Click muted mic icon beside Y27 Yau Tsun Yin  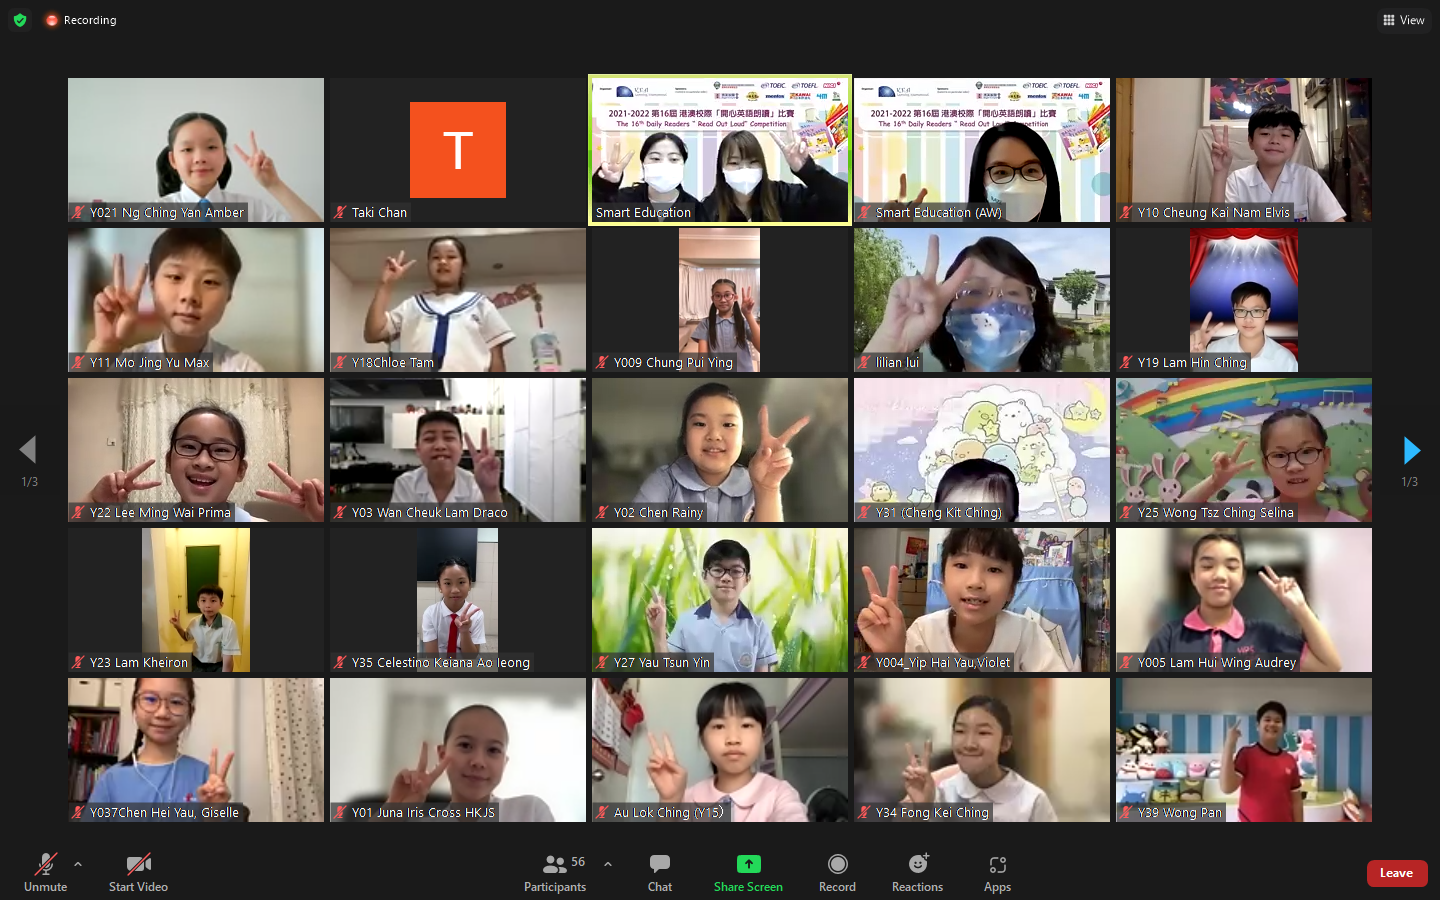(602, 662)
